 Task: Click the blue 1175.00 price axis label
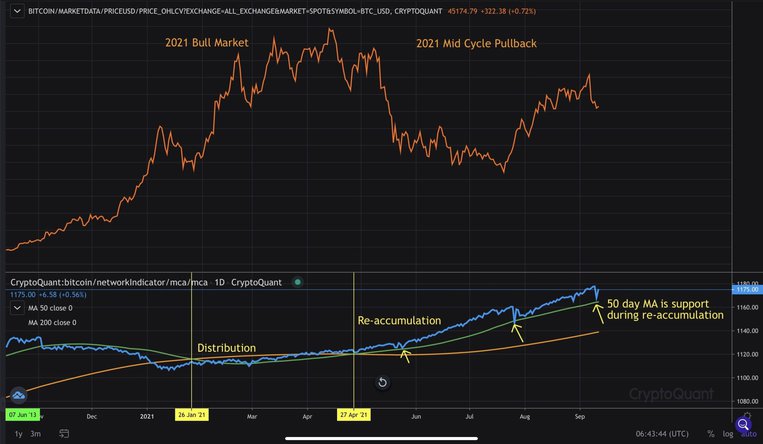tap(747, 289)
